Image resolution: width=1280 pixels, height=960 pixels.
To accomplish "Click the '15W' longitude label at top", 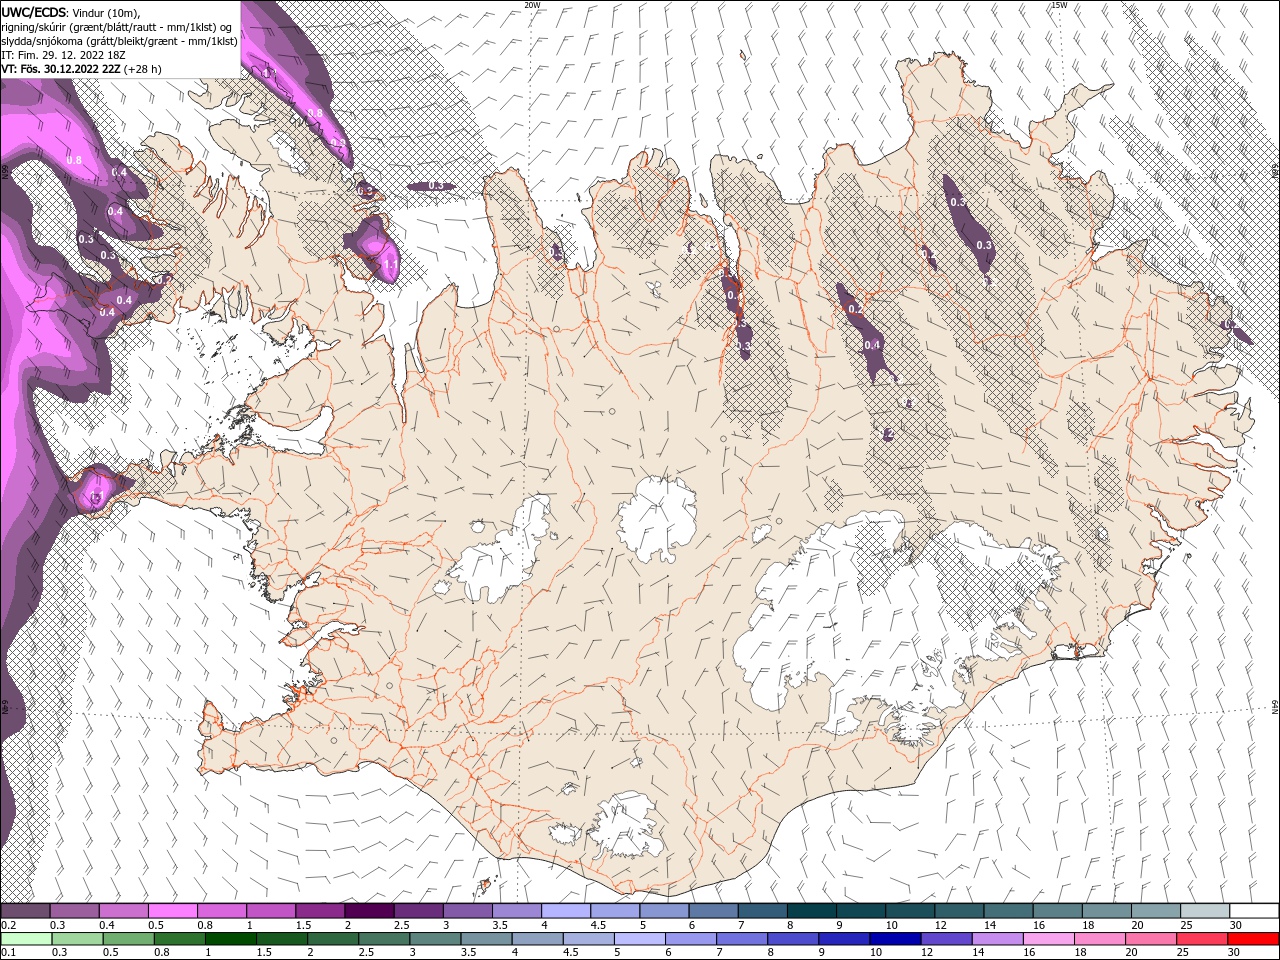I will click(x=1059, y=5).
